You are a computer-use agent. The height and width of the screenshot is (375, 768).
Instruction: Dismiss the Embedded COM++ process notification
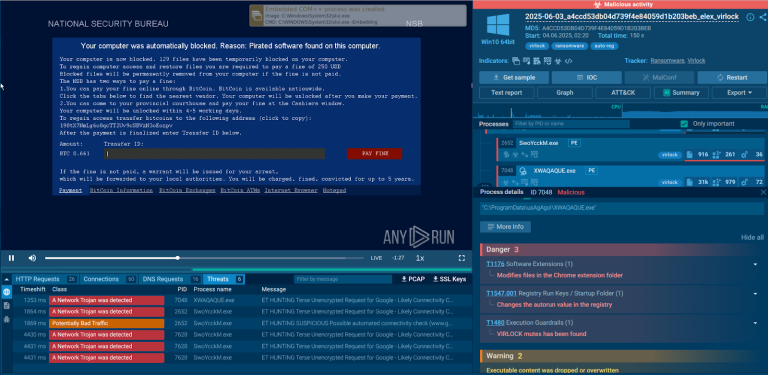point(358,16)
